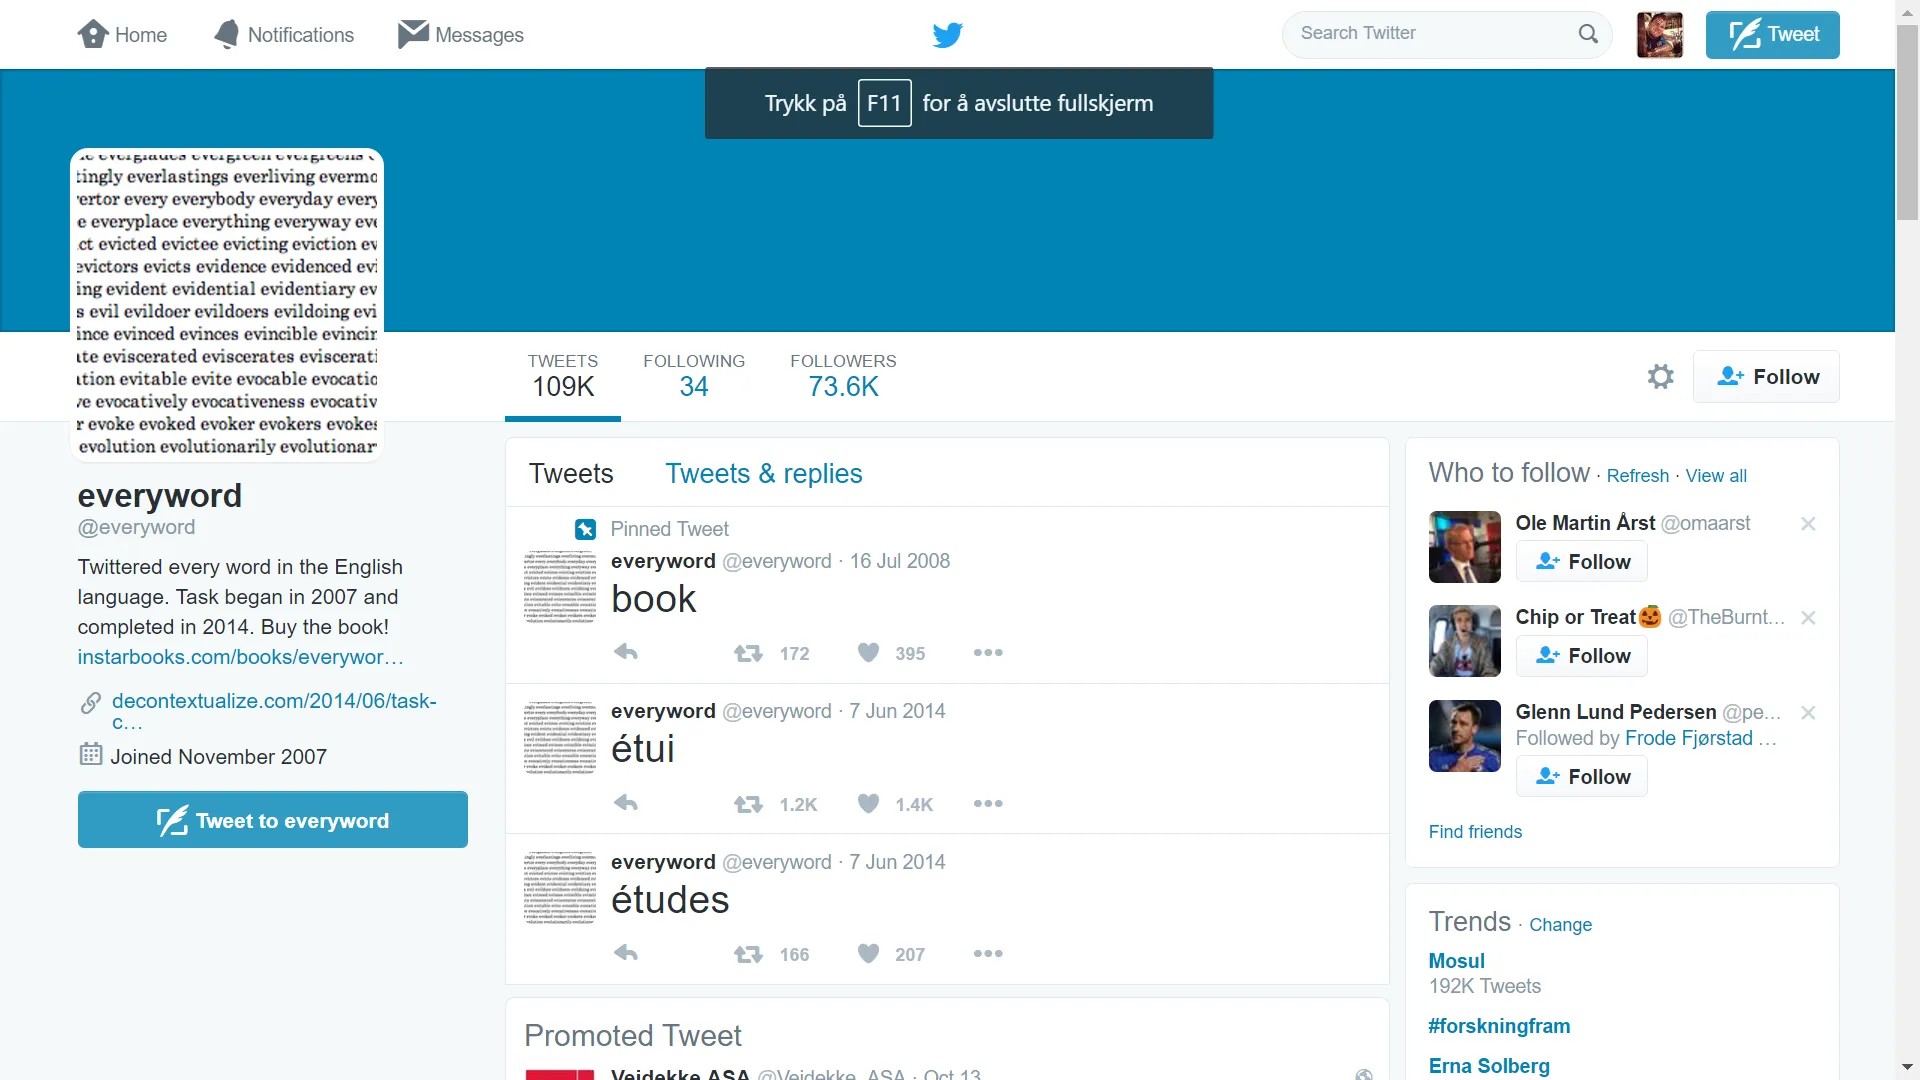Like the 'études' tweet
The image size is (1920, 1080).
(x=868, y=954)
